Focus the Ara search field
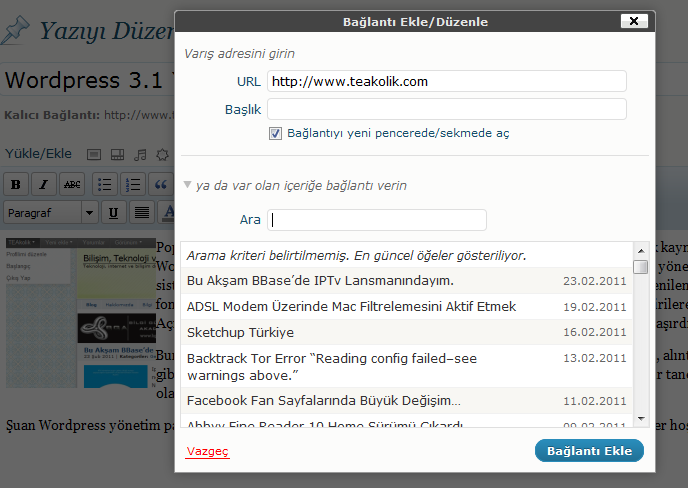The height and width of the screenshot is (488, 688). tap(377, 220)
